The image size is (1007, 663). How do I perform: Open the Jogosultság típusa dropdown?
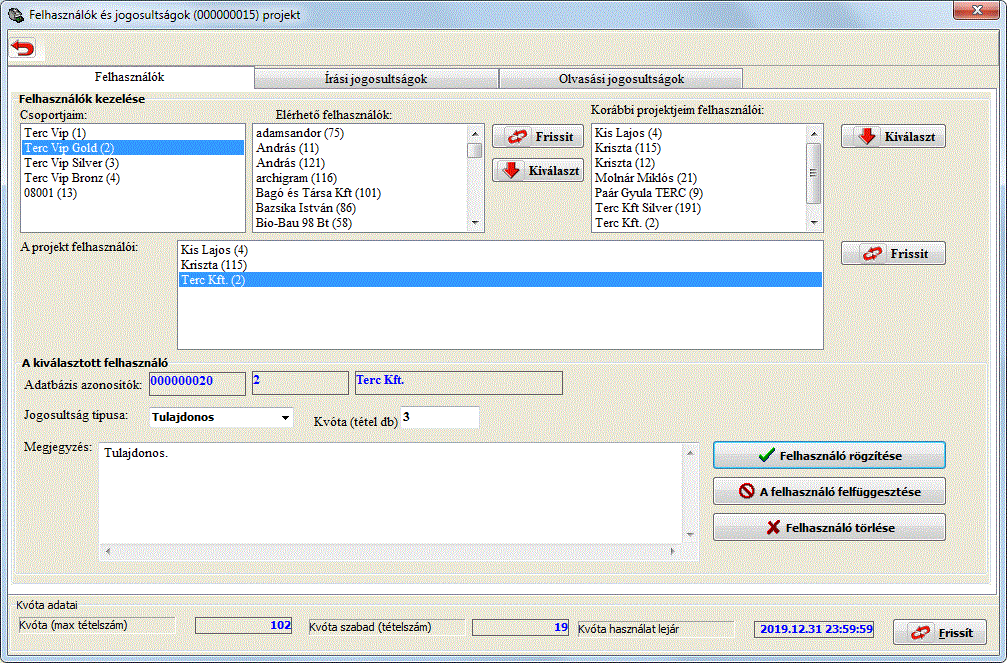pos(285,417)
